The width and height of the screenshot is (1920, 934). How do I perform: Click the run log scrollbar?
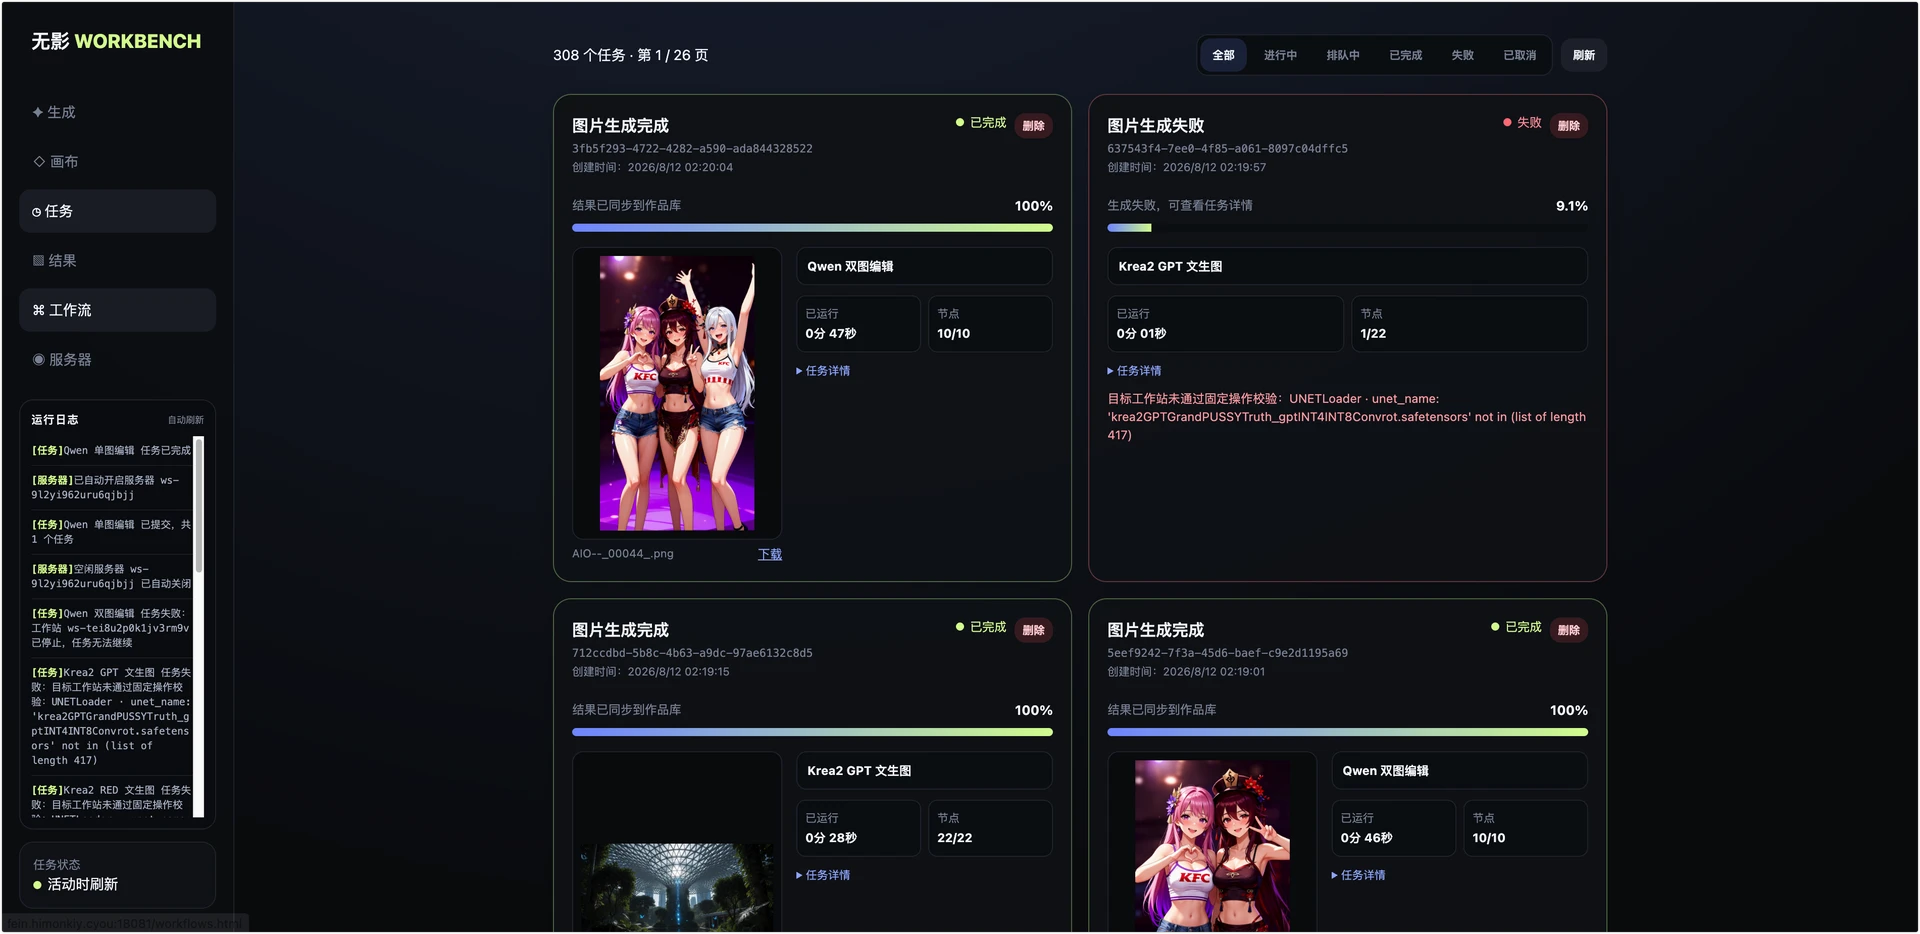click(x=199, y=506)
